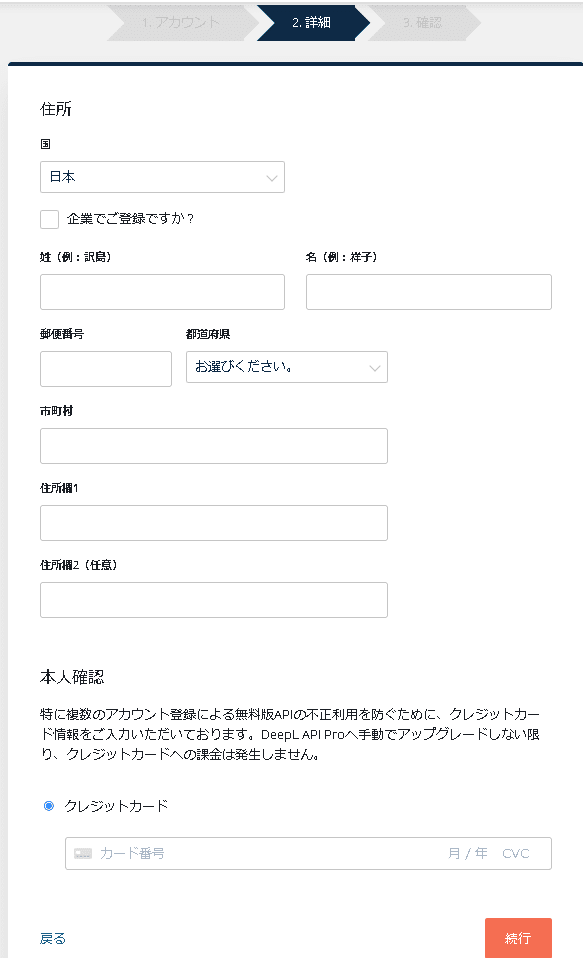Tick the 企業でご登録ですか checkbox

coord(50,219)
